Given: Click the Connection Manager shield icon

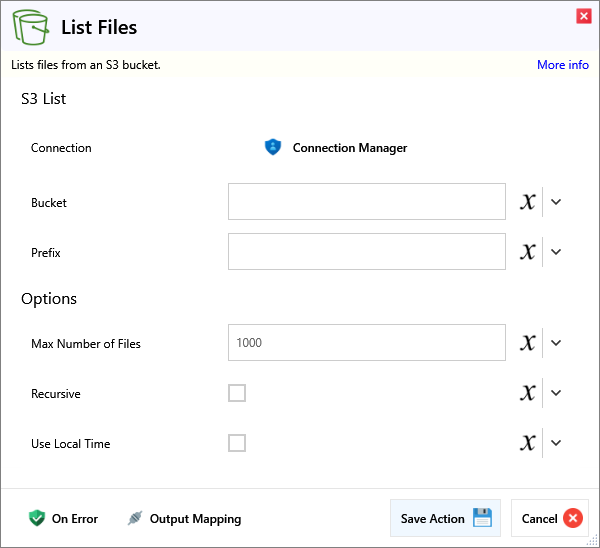Looking at the screenshot, I should (x=273, y=147).
